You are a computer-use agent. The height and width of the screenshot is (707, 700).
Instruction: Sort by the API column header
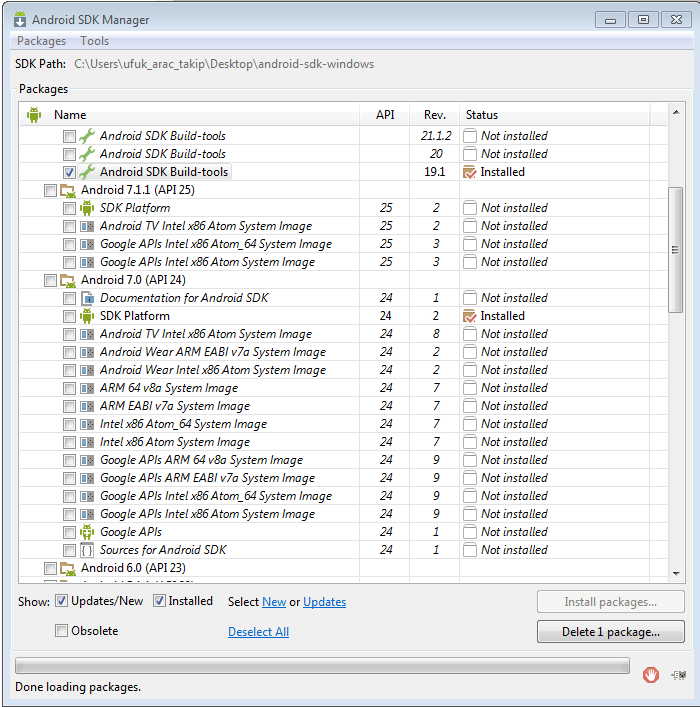[x=385, y=115]
